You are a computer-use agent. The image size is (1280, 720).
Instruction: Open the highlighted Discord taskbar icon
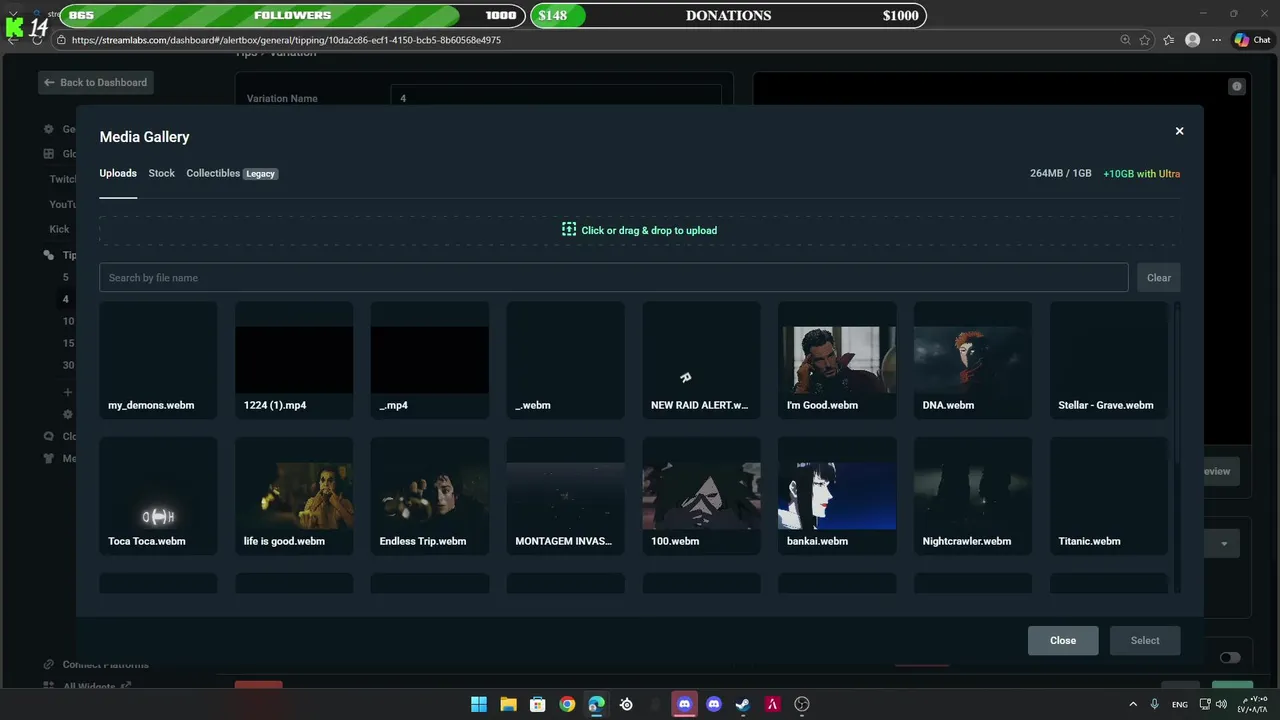684,704
